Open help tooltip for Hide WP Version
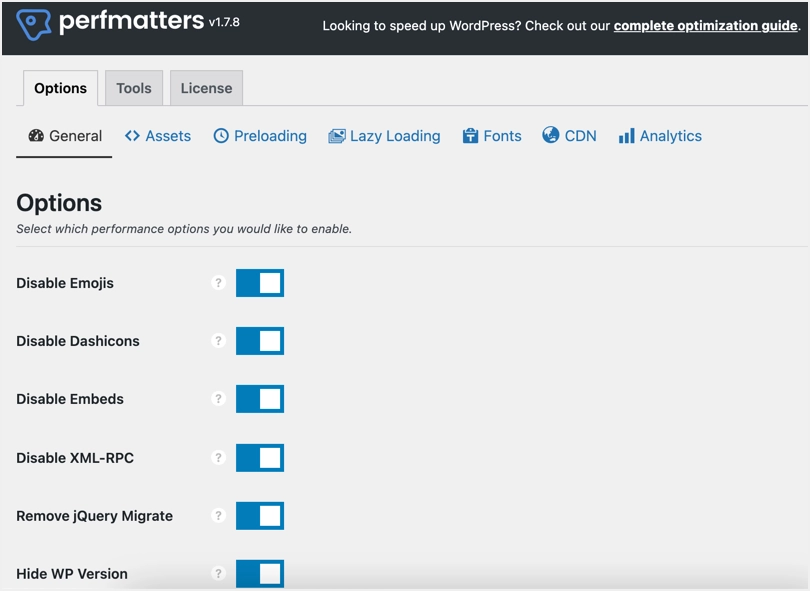This screenshot has height=591, width=810. pos(219,573)
